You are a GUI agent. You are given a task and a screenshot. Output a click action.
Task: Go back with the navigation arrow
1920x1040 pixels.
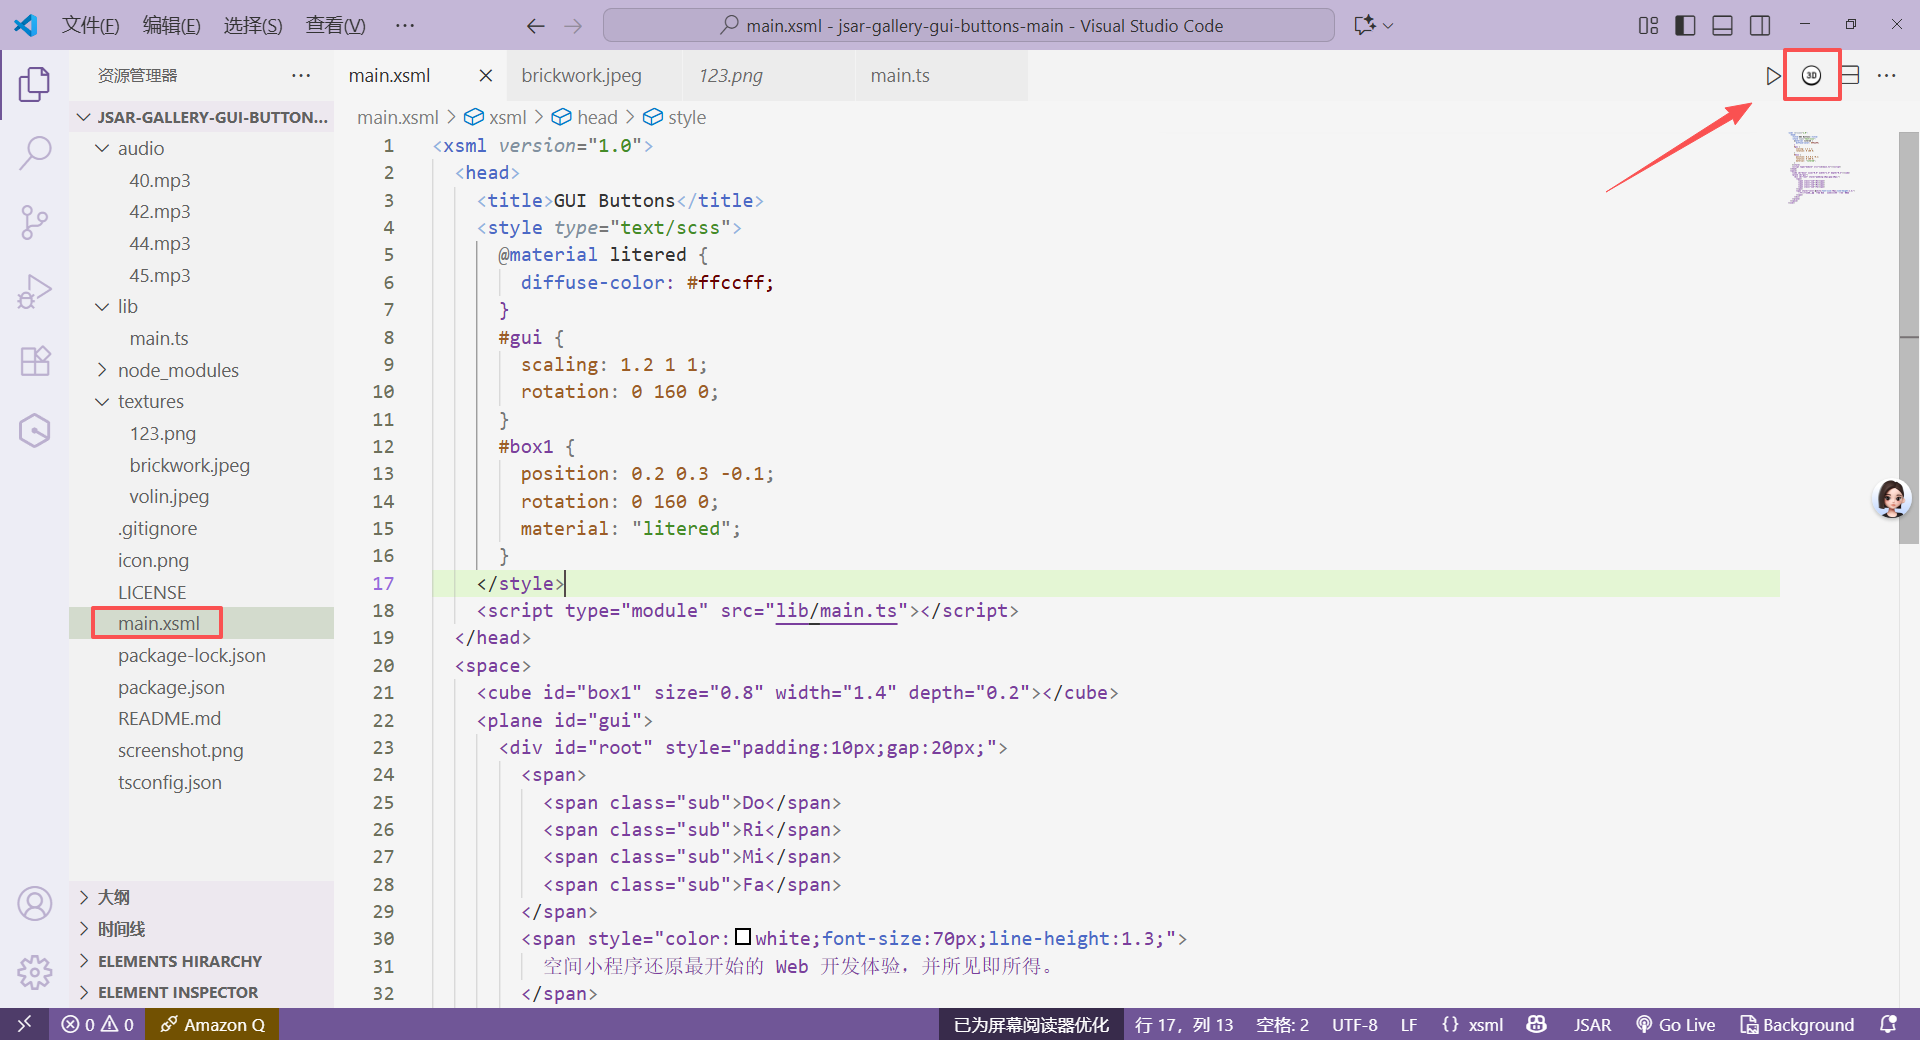(x=535, y=26)
